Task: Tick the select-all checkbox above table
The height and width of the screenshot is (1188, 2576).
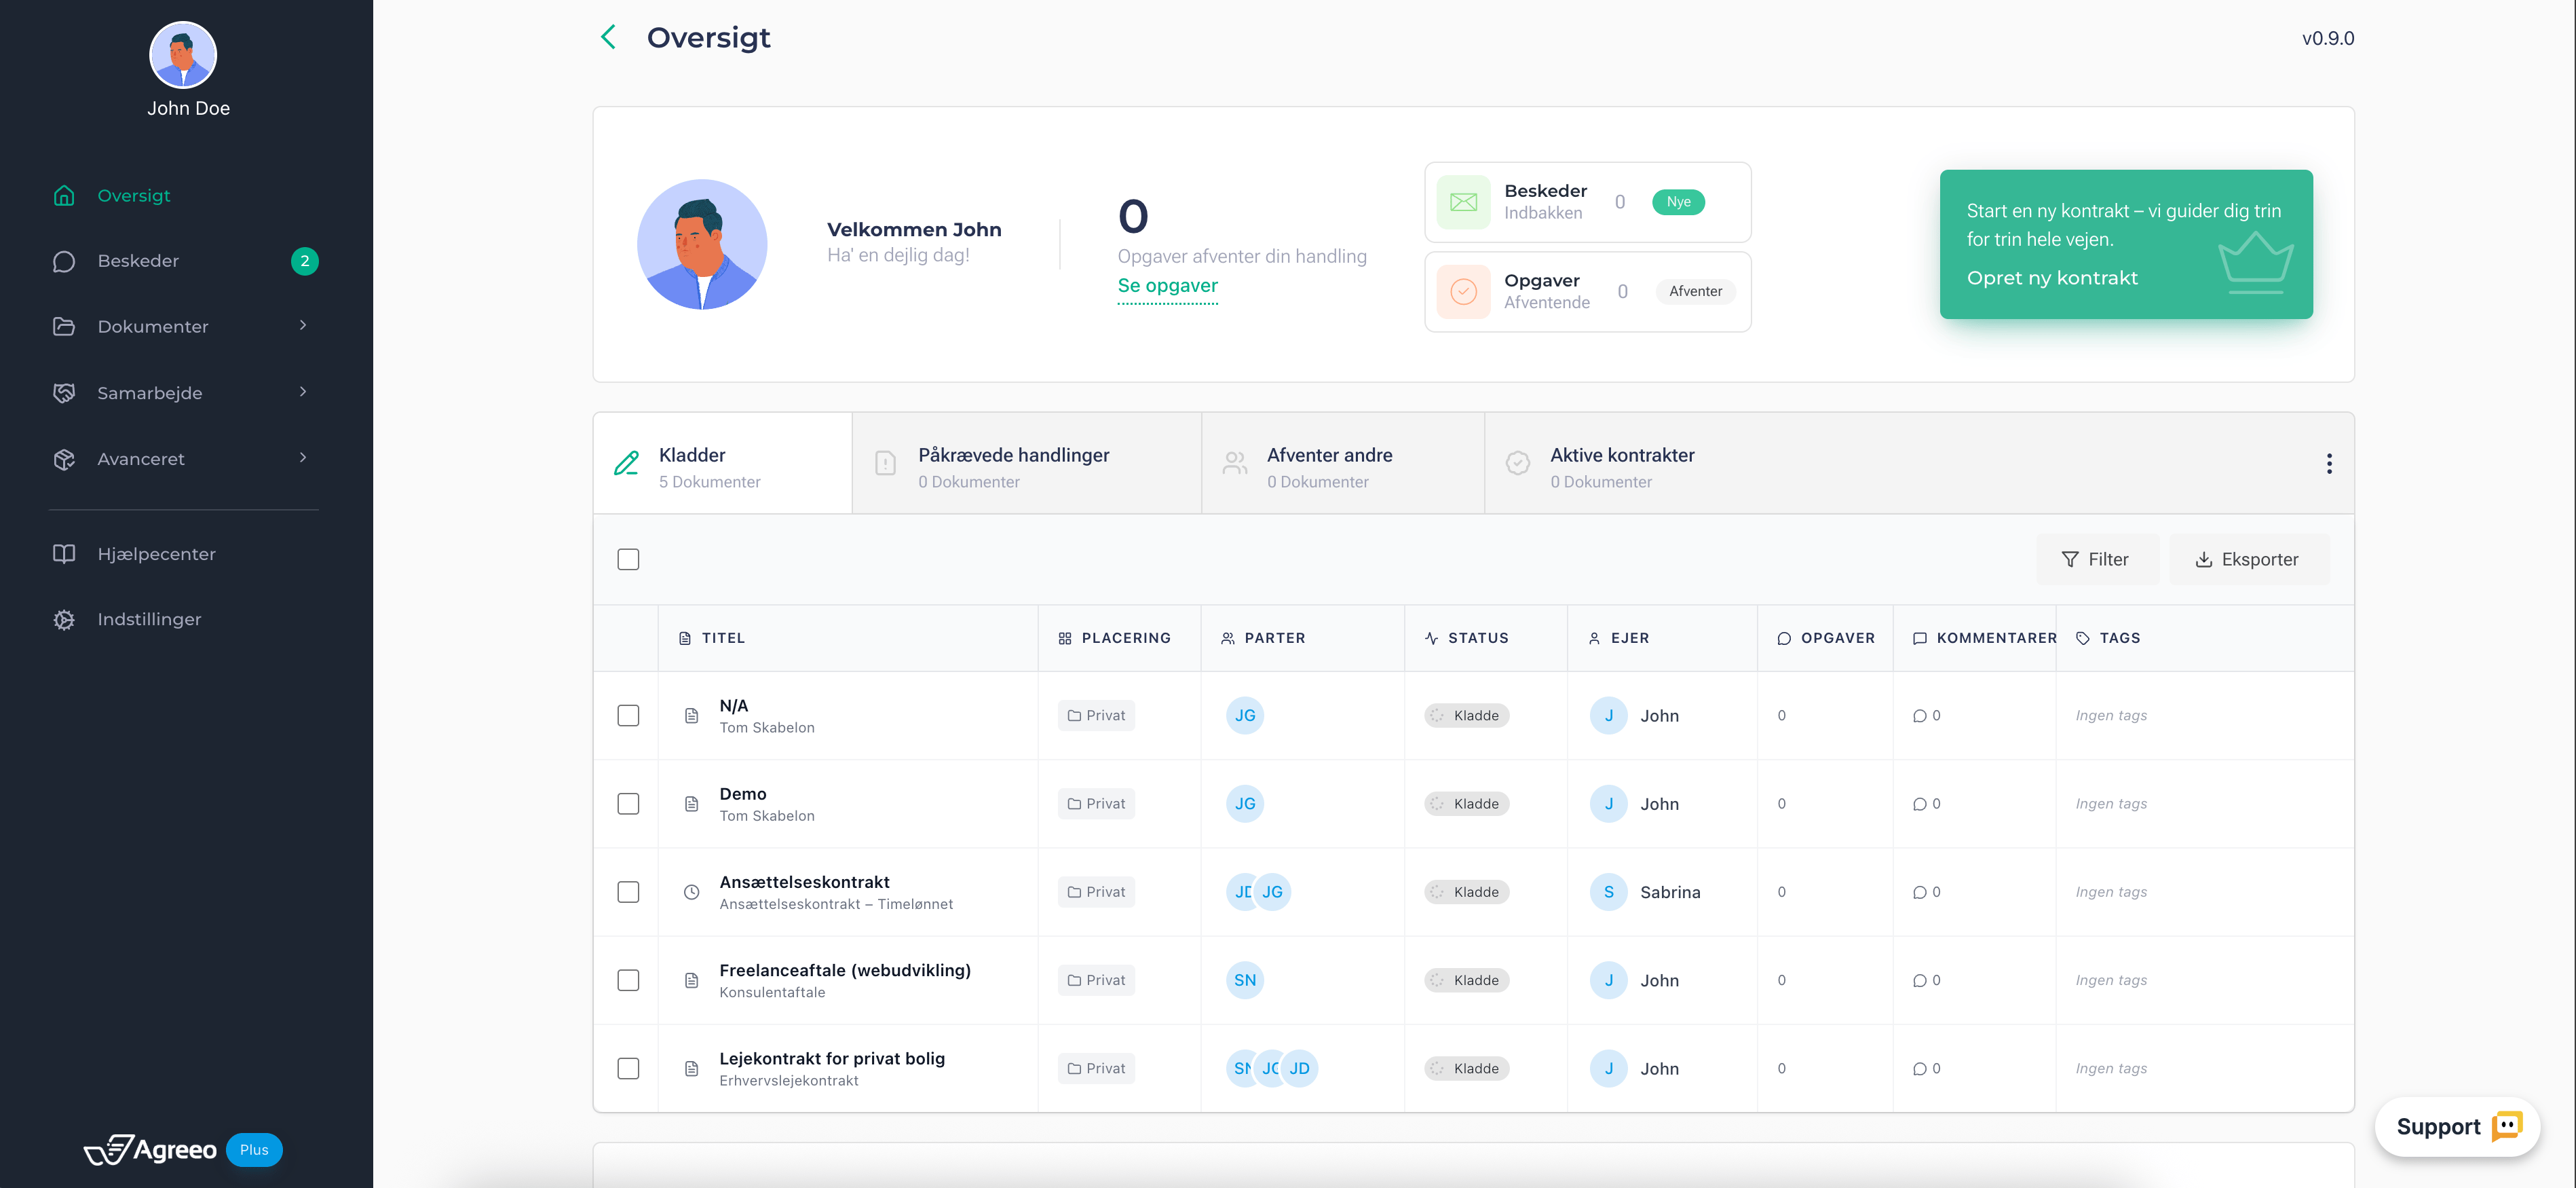Action: point(628,560)
